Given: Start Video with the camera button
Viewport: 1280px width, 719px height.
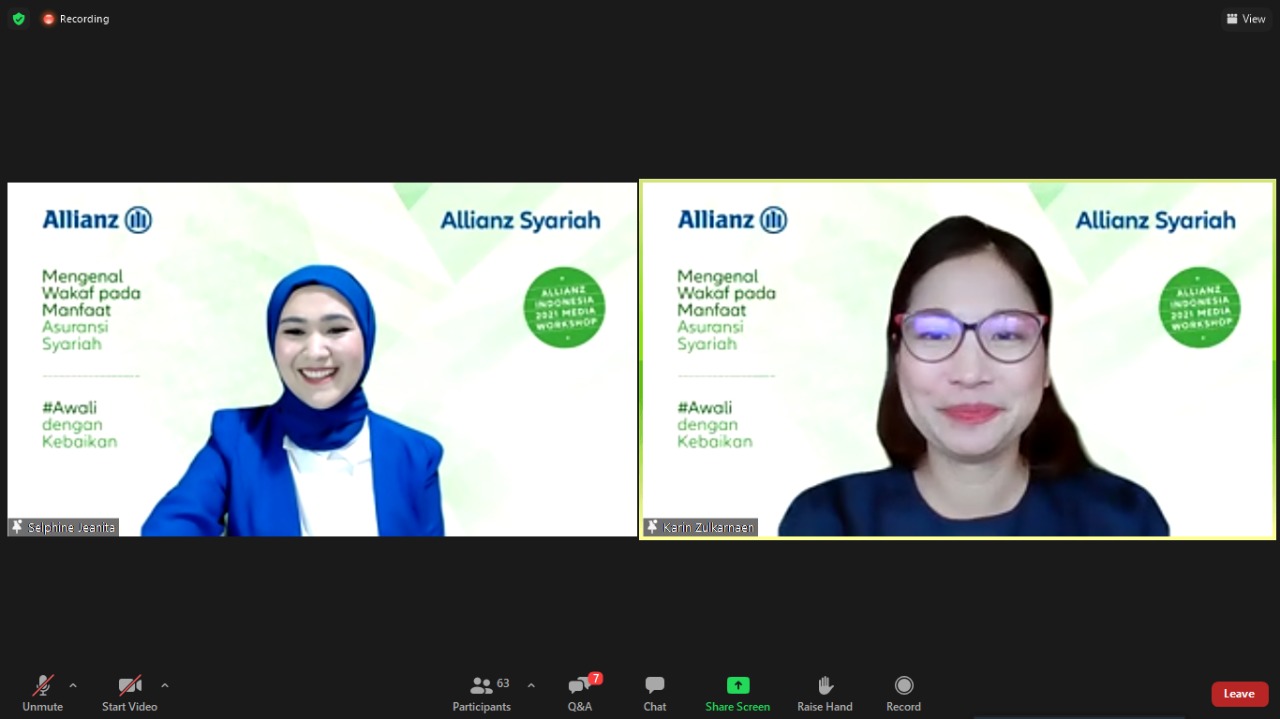Looking at the screenshot, I should point(130,693).
